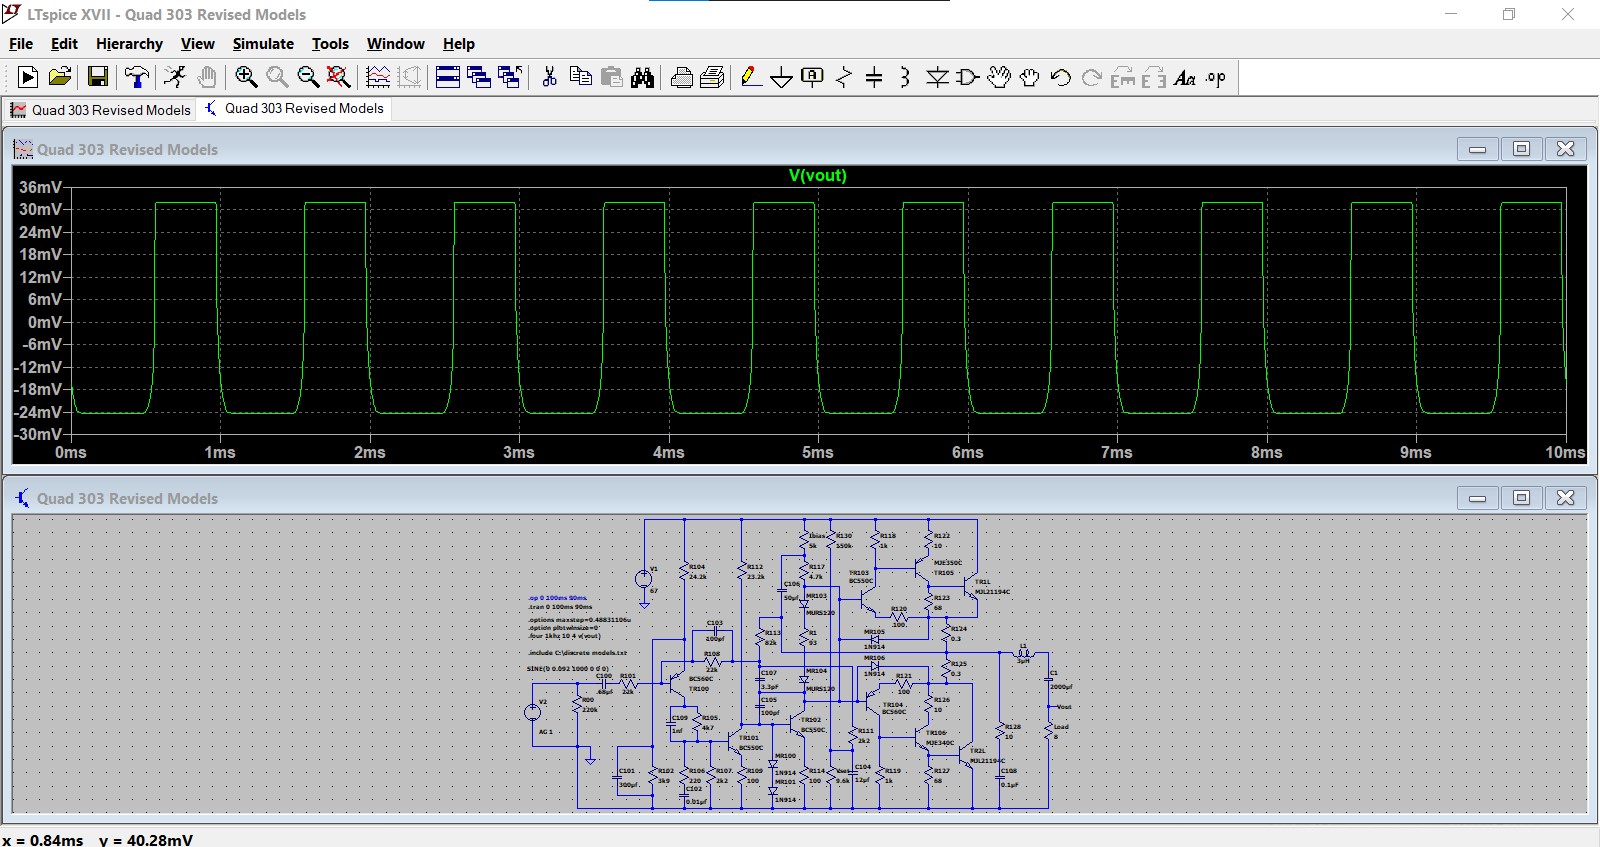Screen dimensions: 1600x847
Task: Select the SPICE directive .op tool
Action: pyautogui.click(x=1216, y=77)
